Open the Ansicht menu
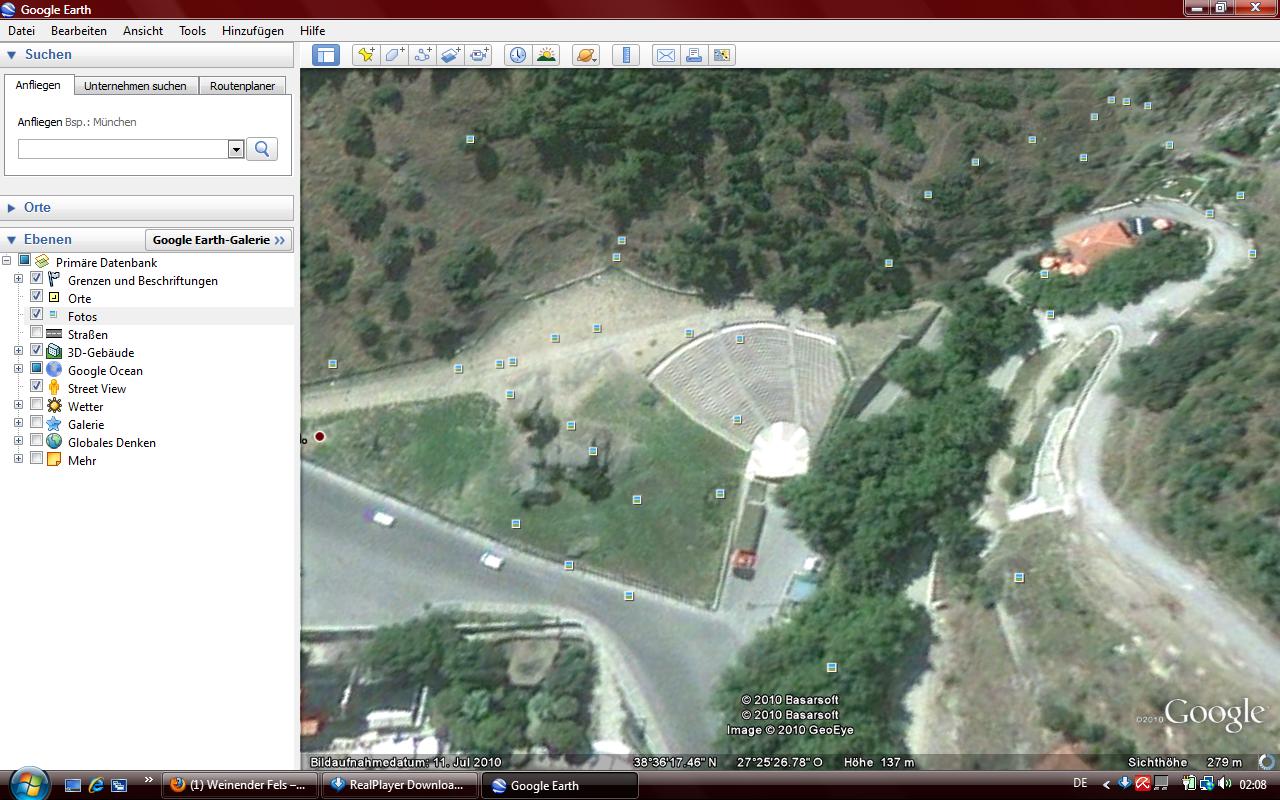Viewport: 1280px width, 800px height. pos(143,31)
